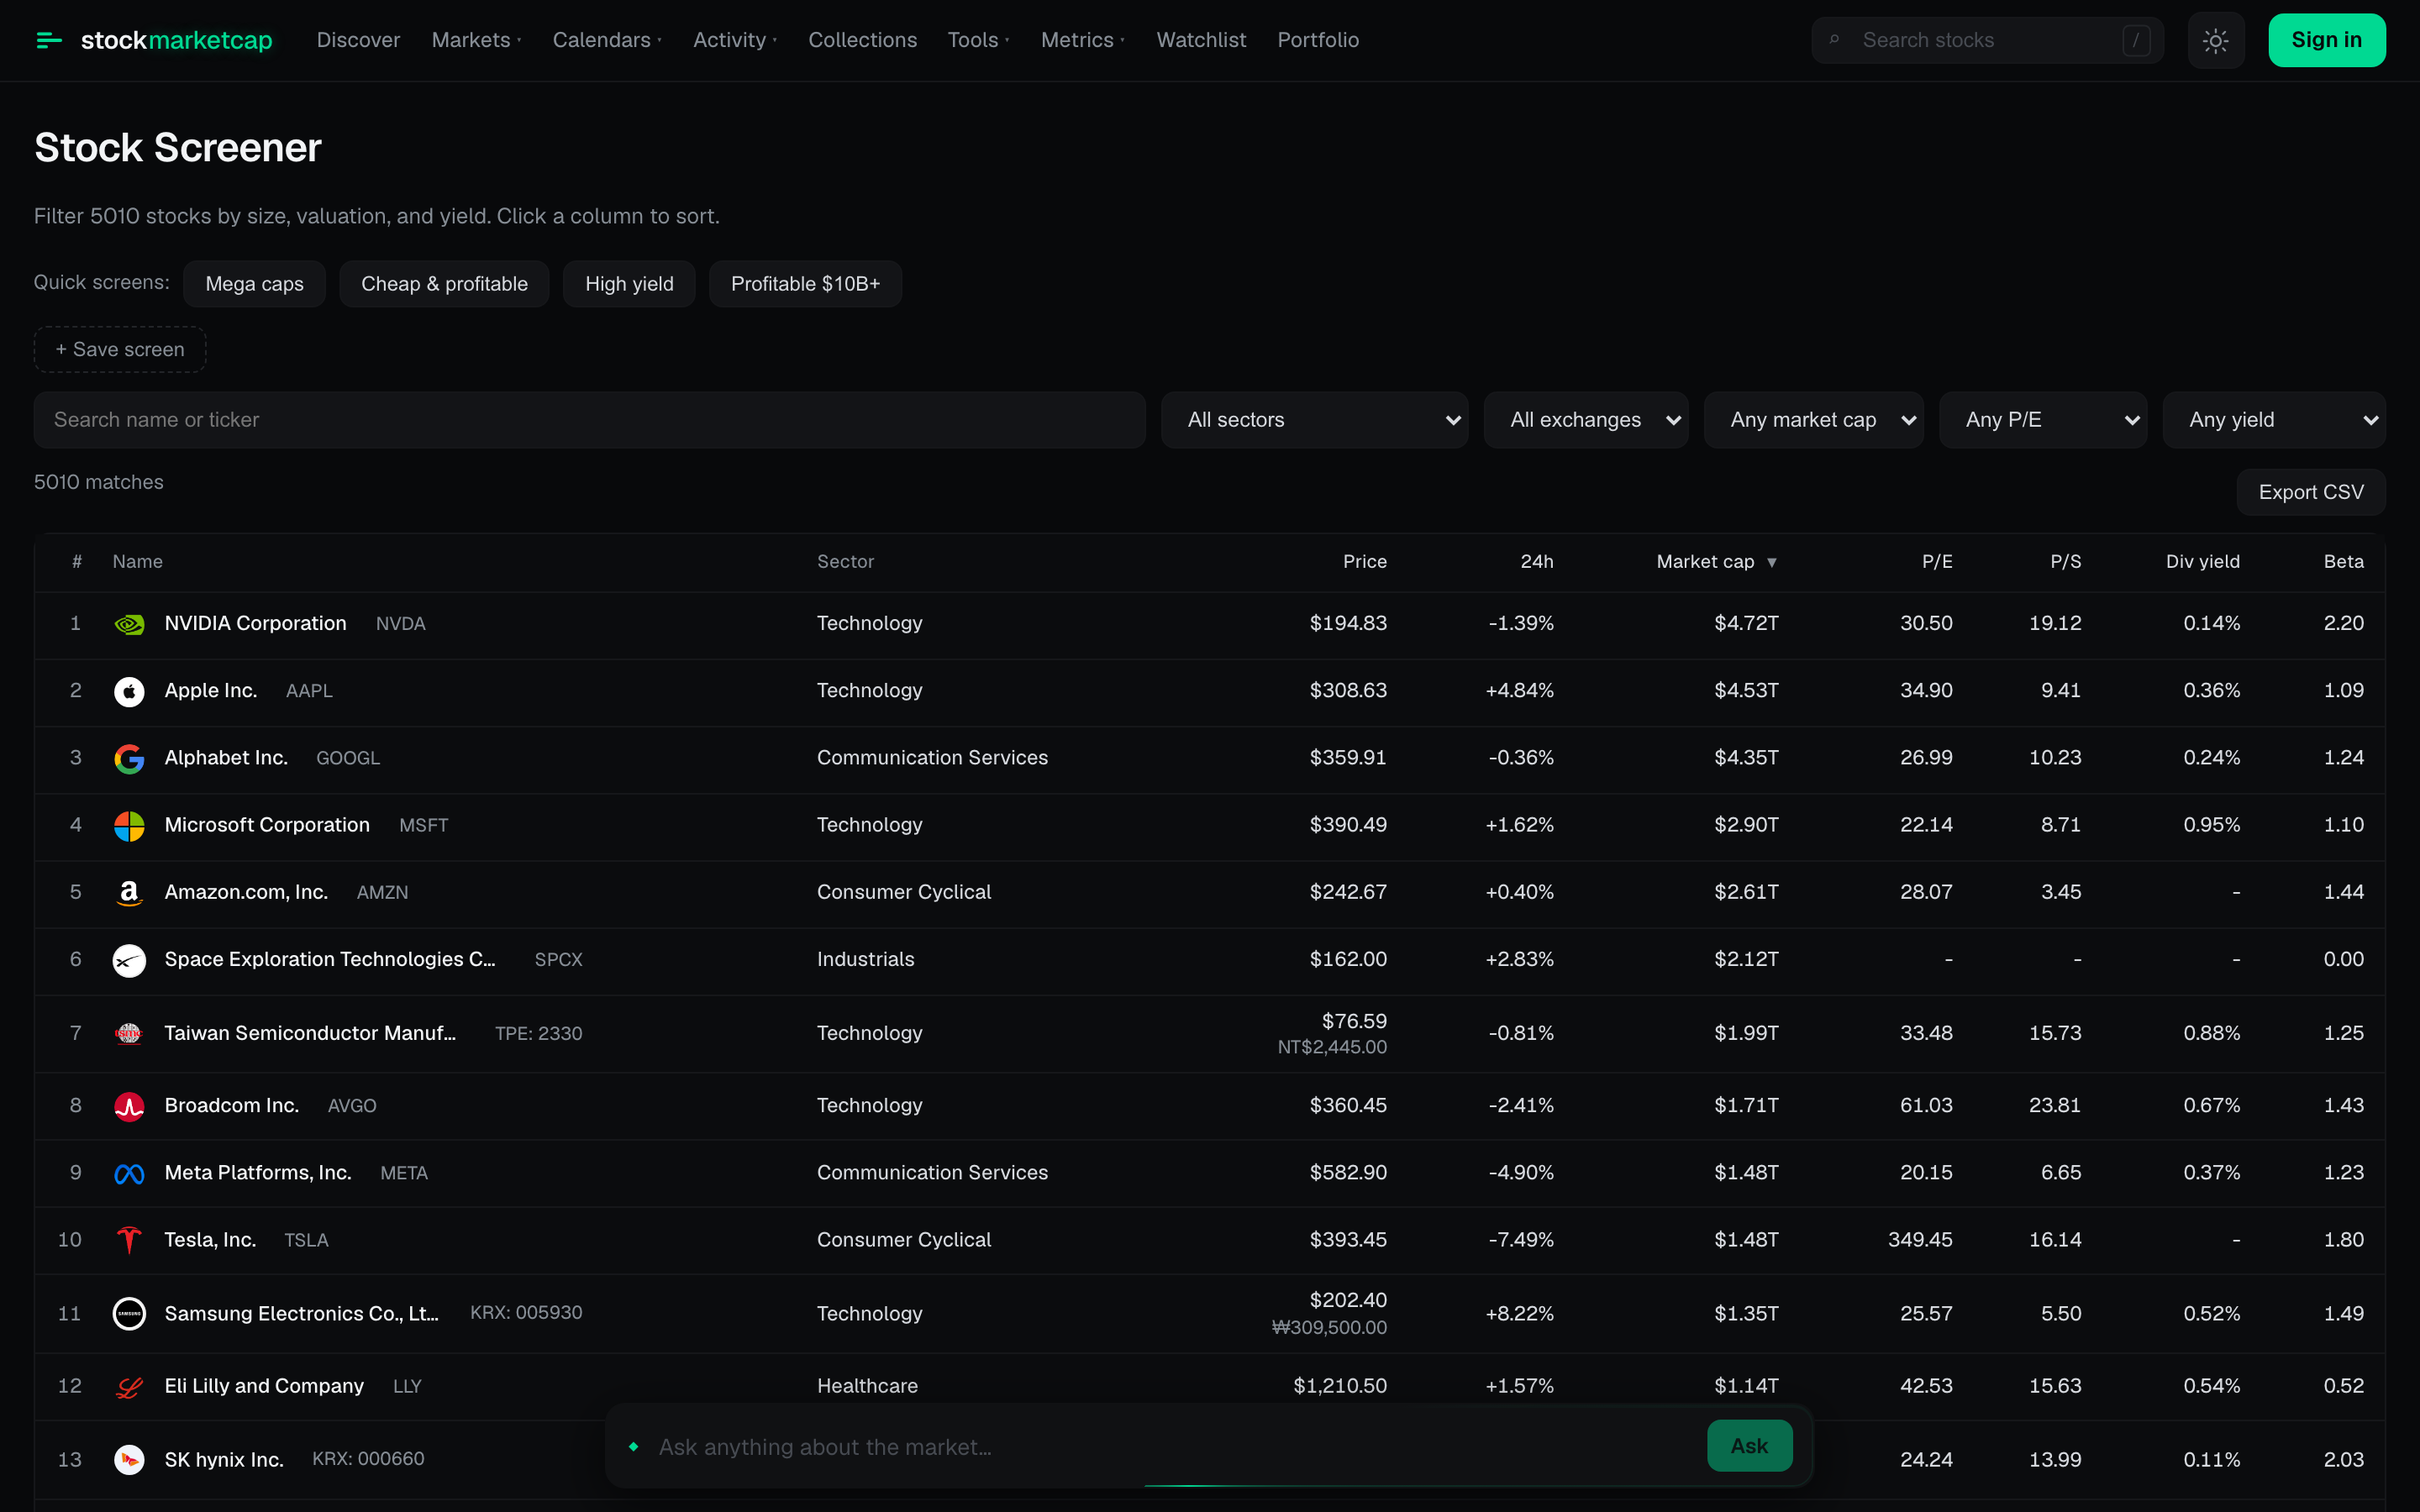Click the stockmarketcap logo icon
Viewport: 2420px width, 1512px height.
coord(49,40)
